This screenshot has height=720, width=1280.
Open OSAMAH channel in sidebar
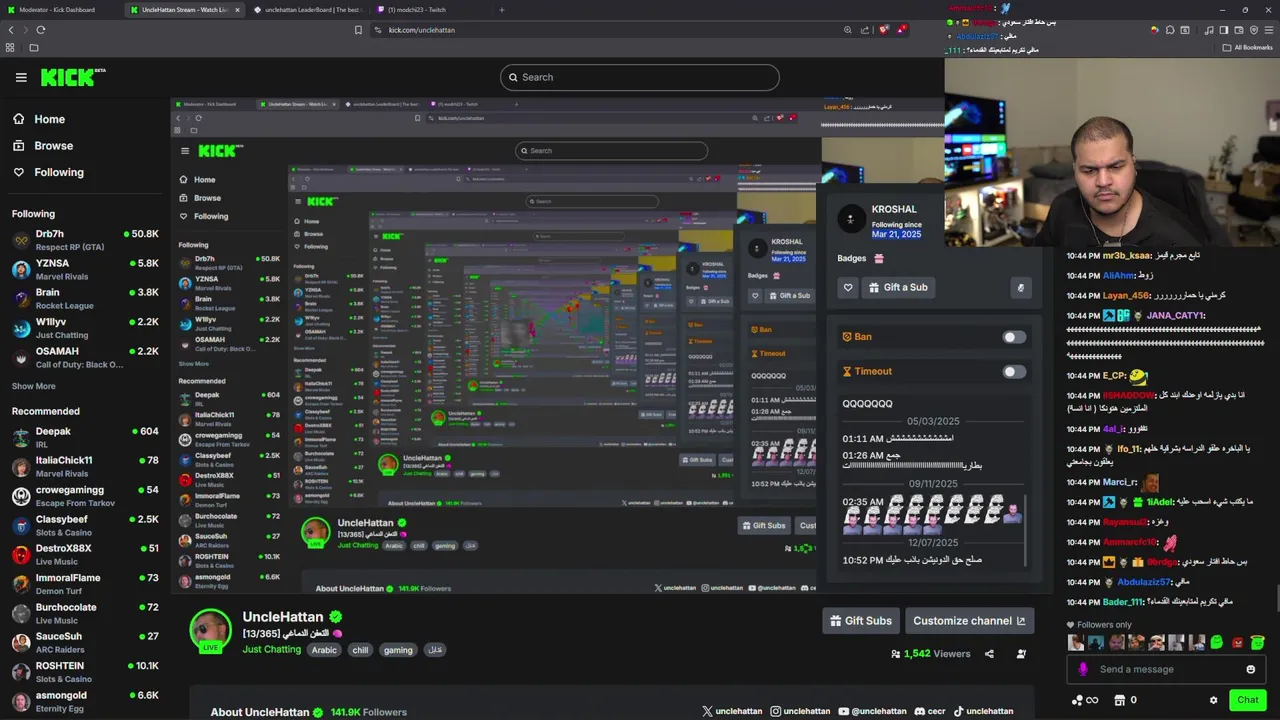(85, 358)
